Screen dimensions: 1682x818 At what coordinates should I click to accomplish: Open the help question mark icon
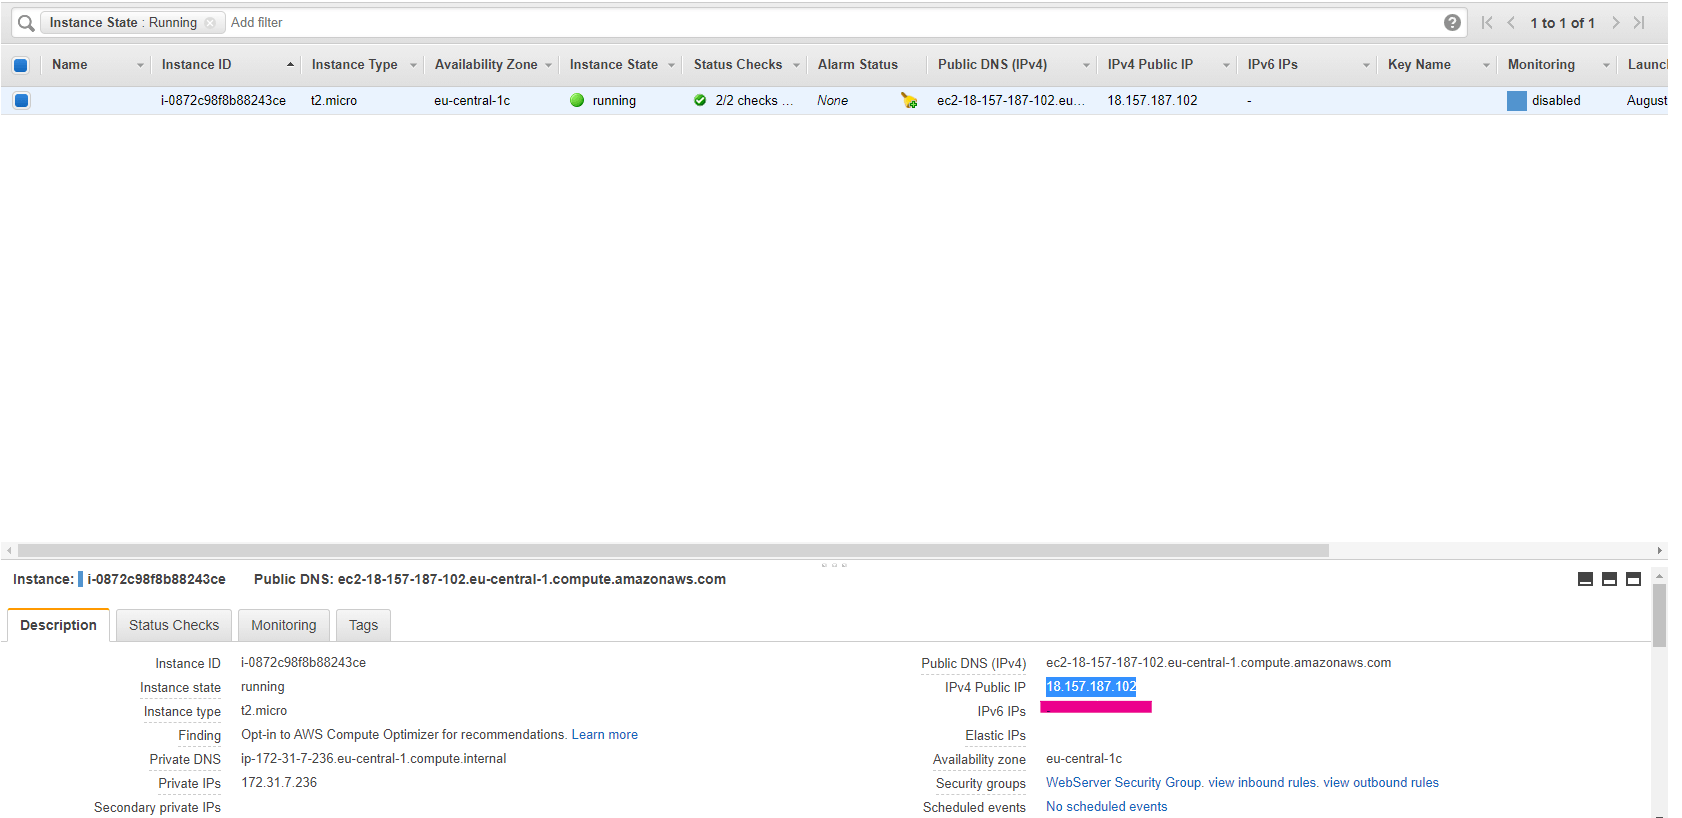click(1452, 23)
